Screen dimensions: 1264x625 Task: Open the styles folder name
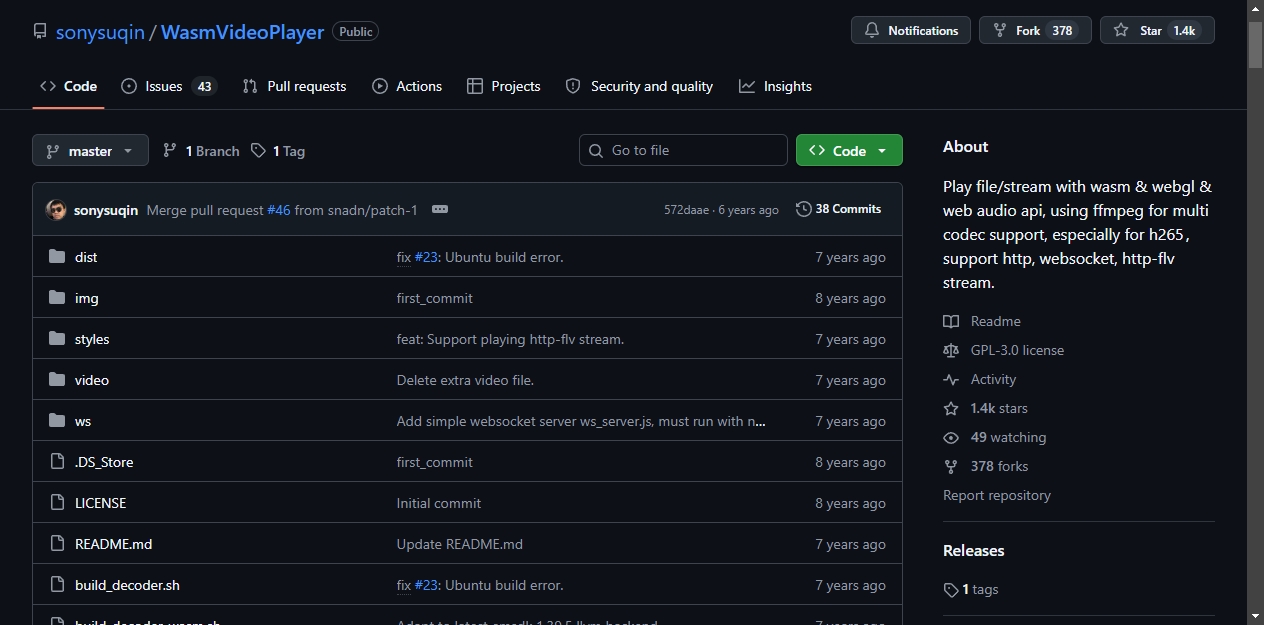tap(92, 339)
